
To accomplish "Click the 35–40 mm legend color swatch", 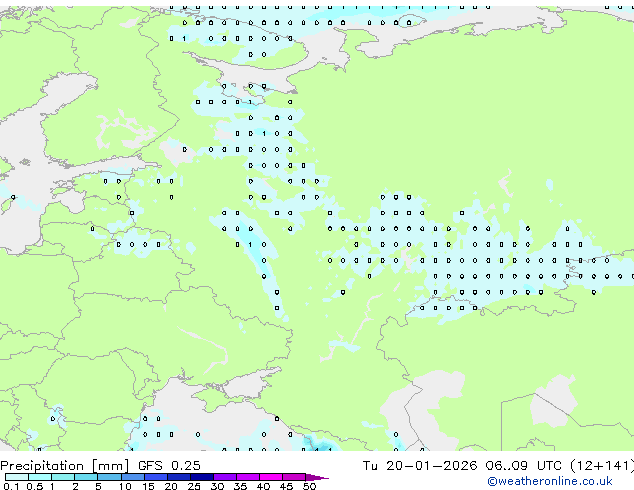I will pyautogui.click(x=248, y=477).
